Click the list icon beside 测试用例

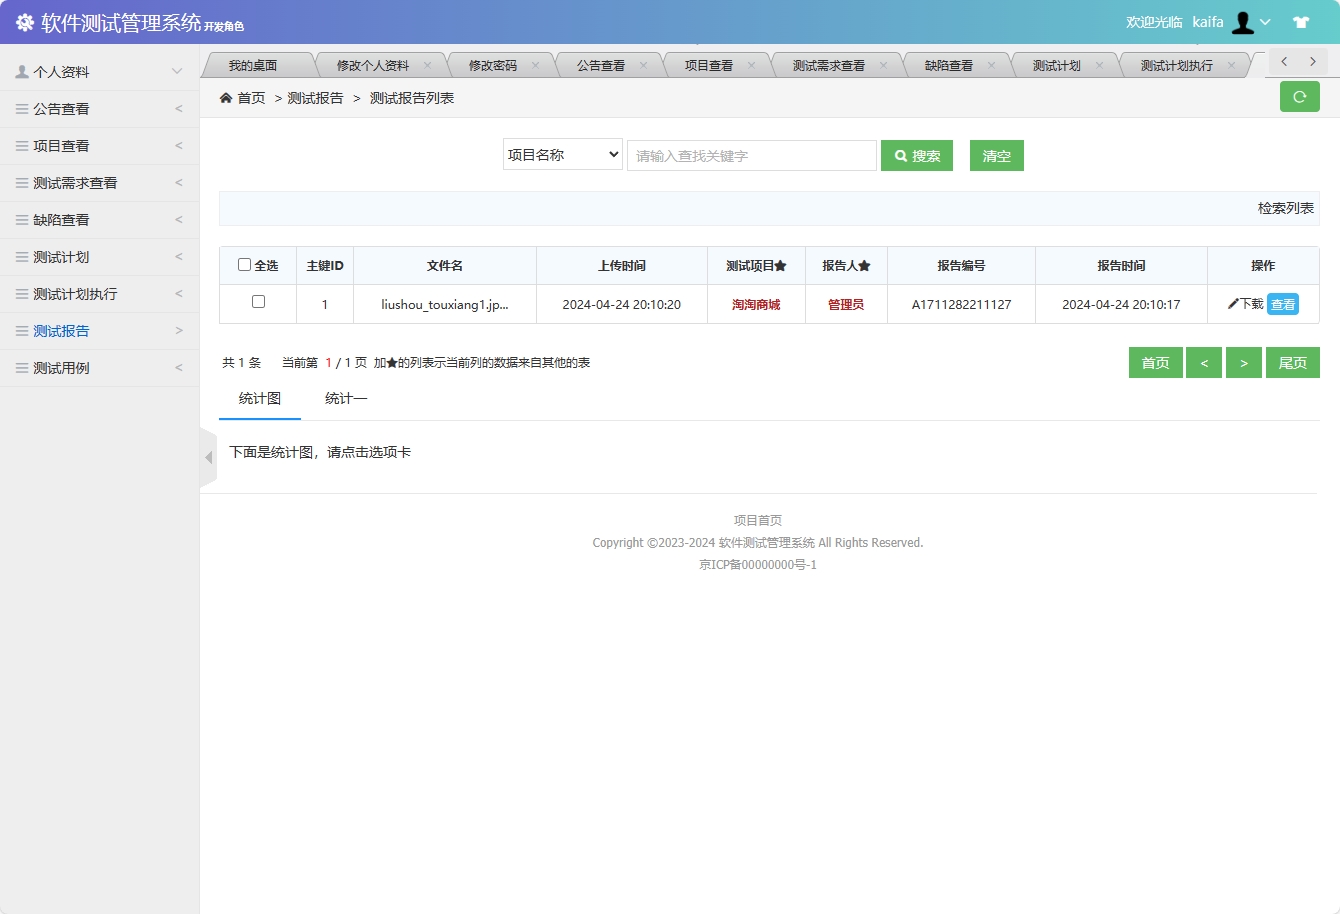19,367
